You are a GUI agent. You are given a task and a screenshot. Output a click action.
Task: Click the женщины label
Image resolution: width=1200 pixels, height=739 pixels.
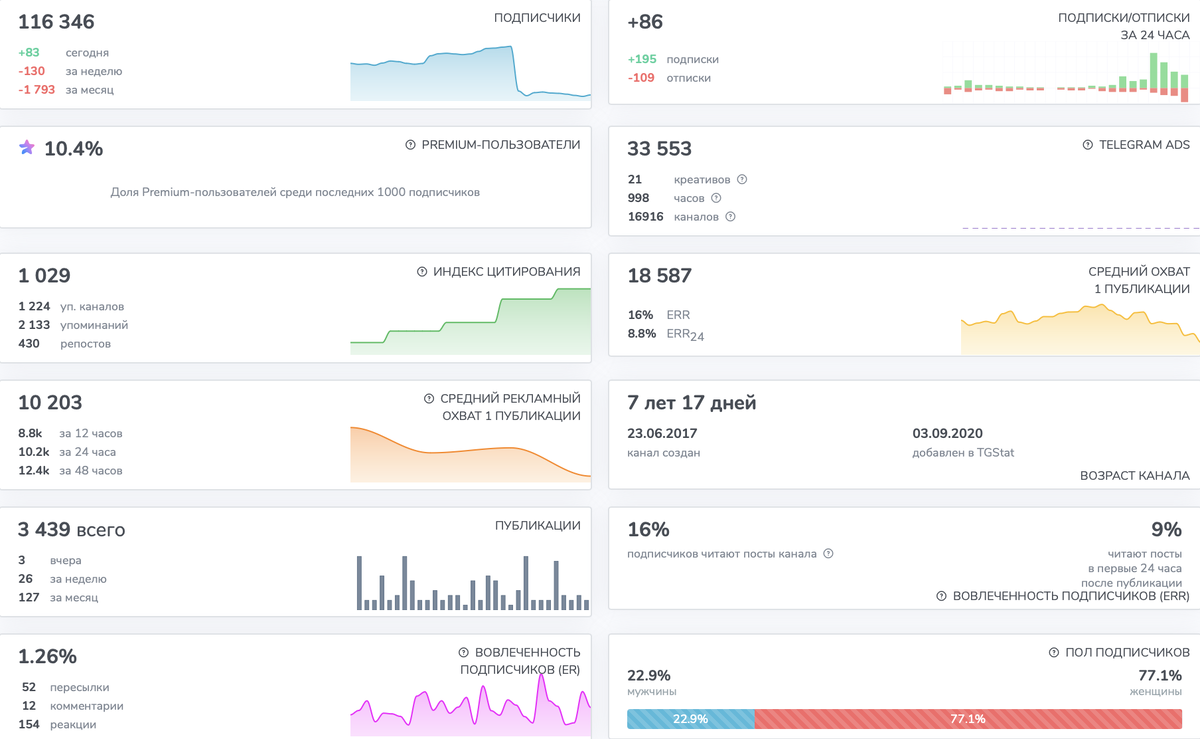[1154, 692]
